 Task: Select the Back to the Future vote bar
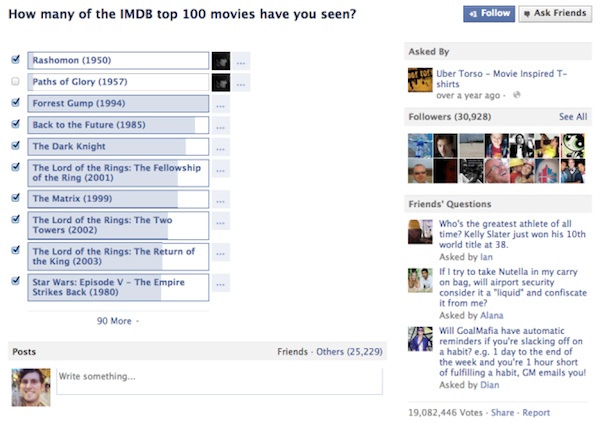(x=118, y=125)
